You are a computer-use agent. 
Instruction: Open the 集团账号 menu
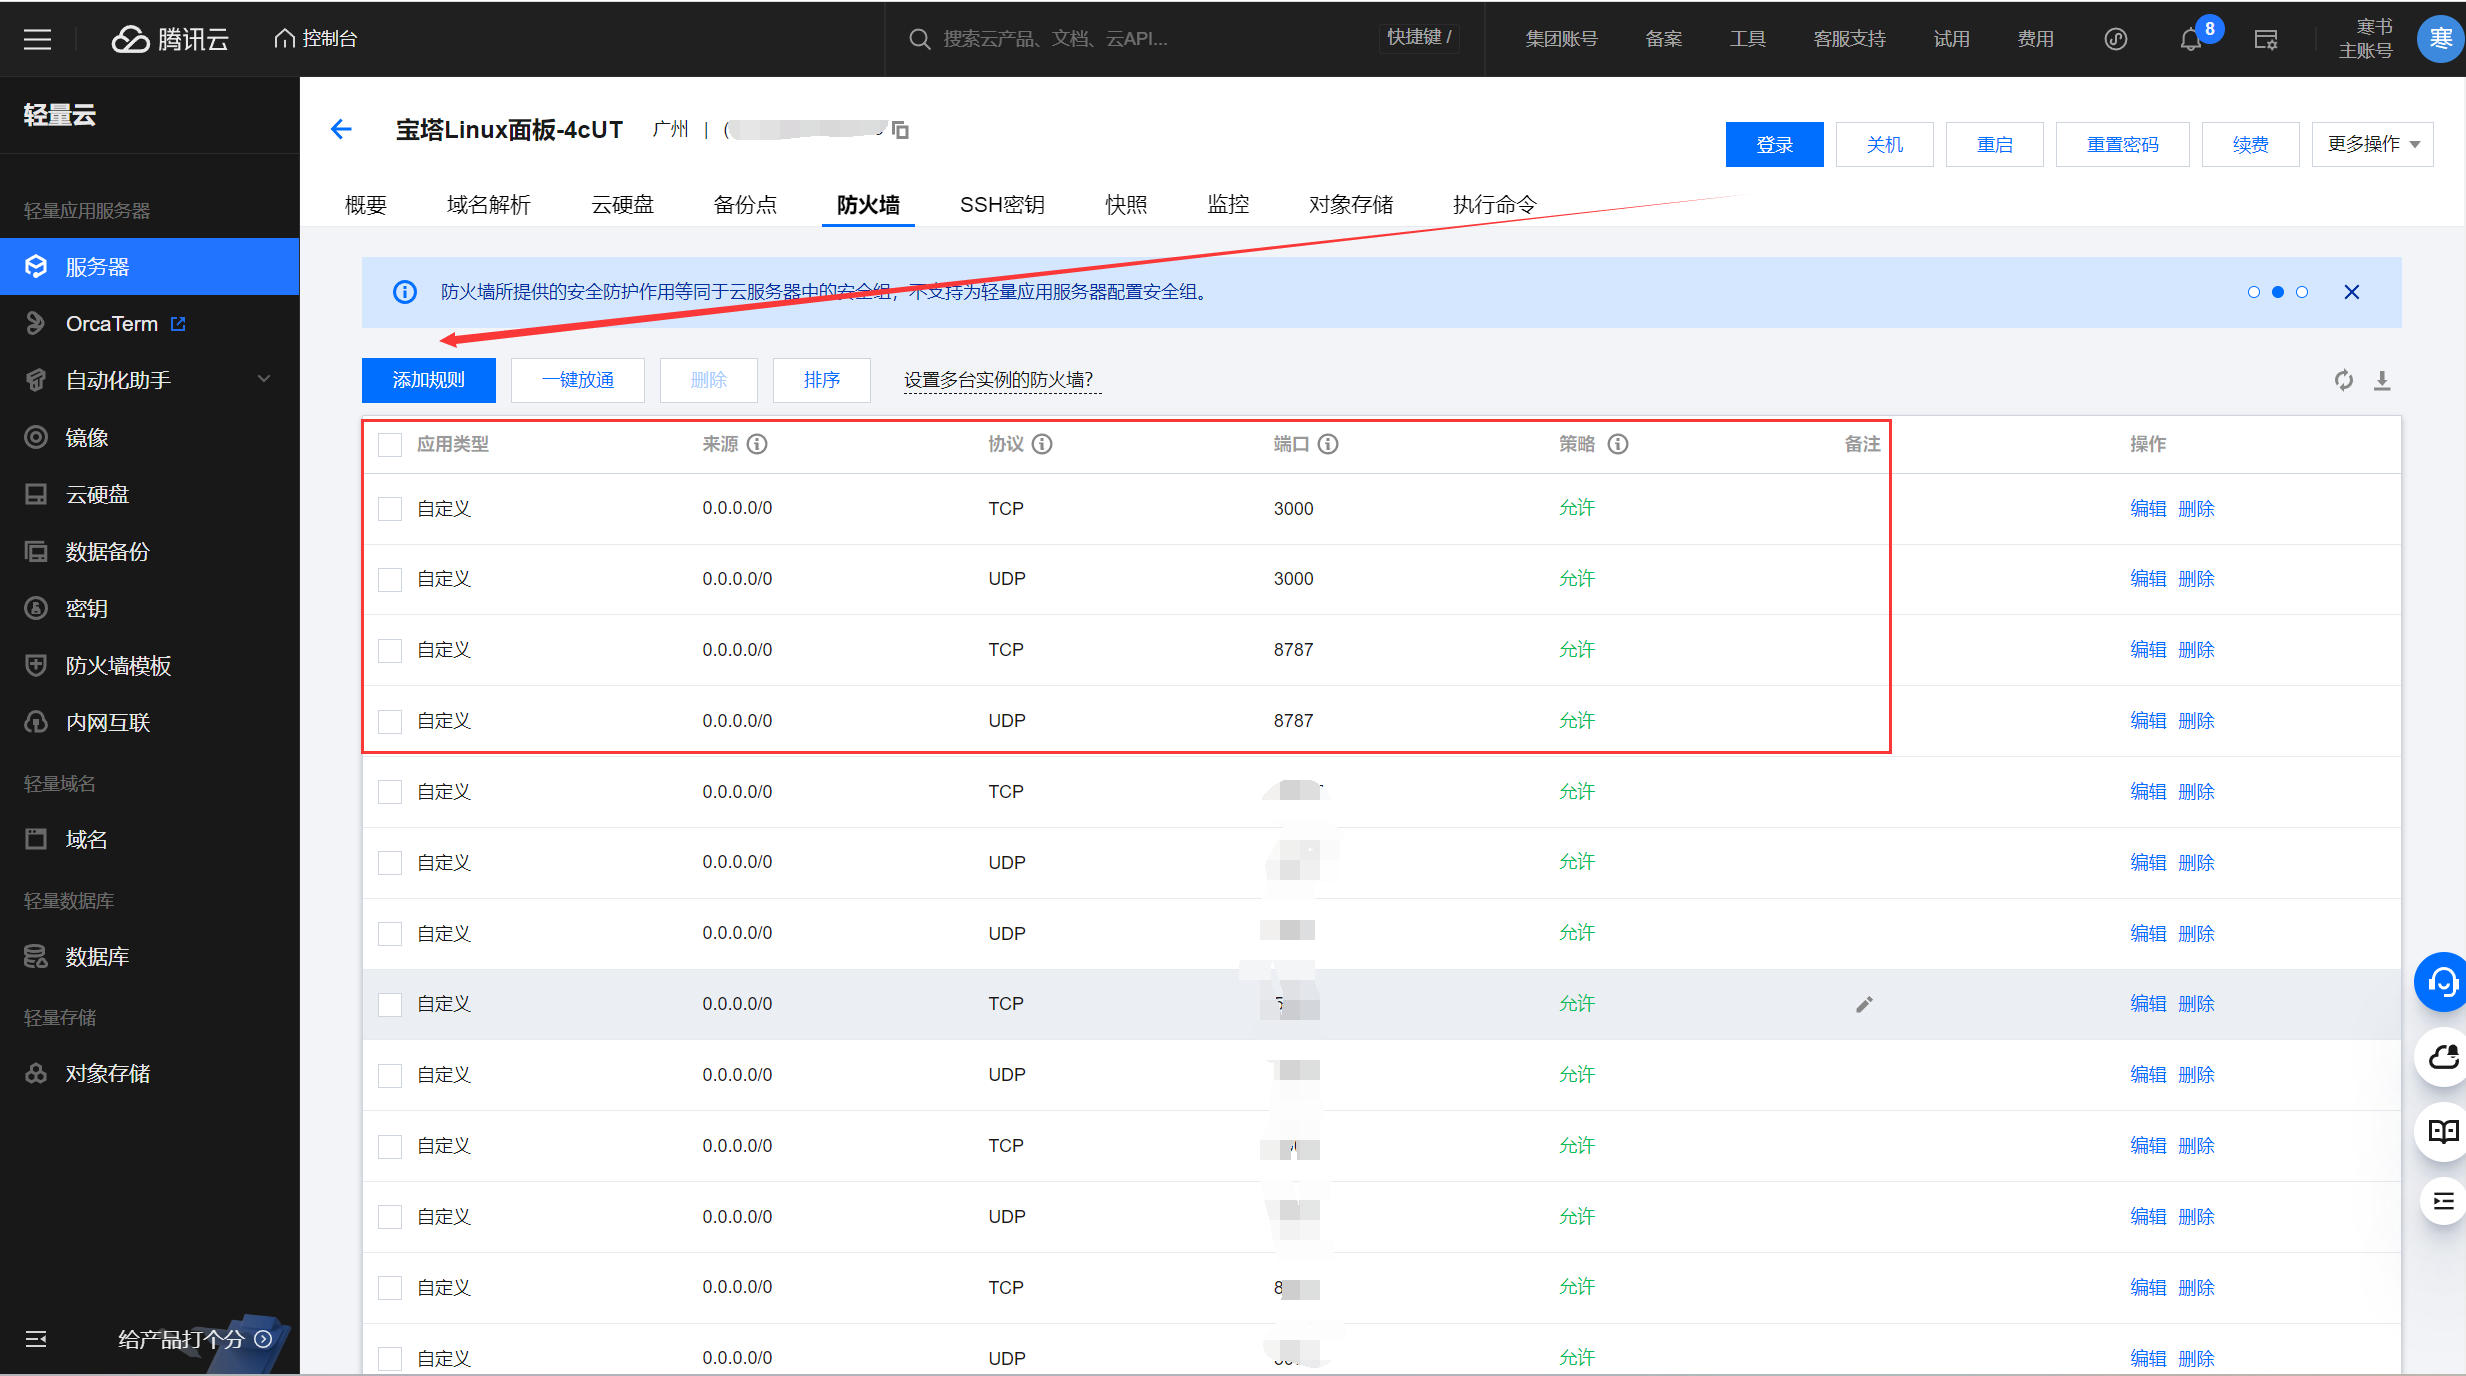[x=1561, y=39]
